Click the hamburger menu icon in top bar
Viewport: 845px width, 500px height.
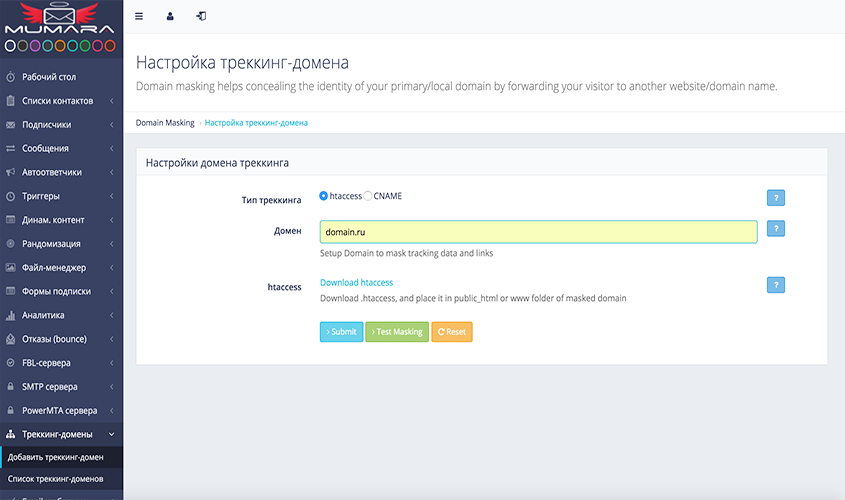[139, 16]
